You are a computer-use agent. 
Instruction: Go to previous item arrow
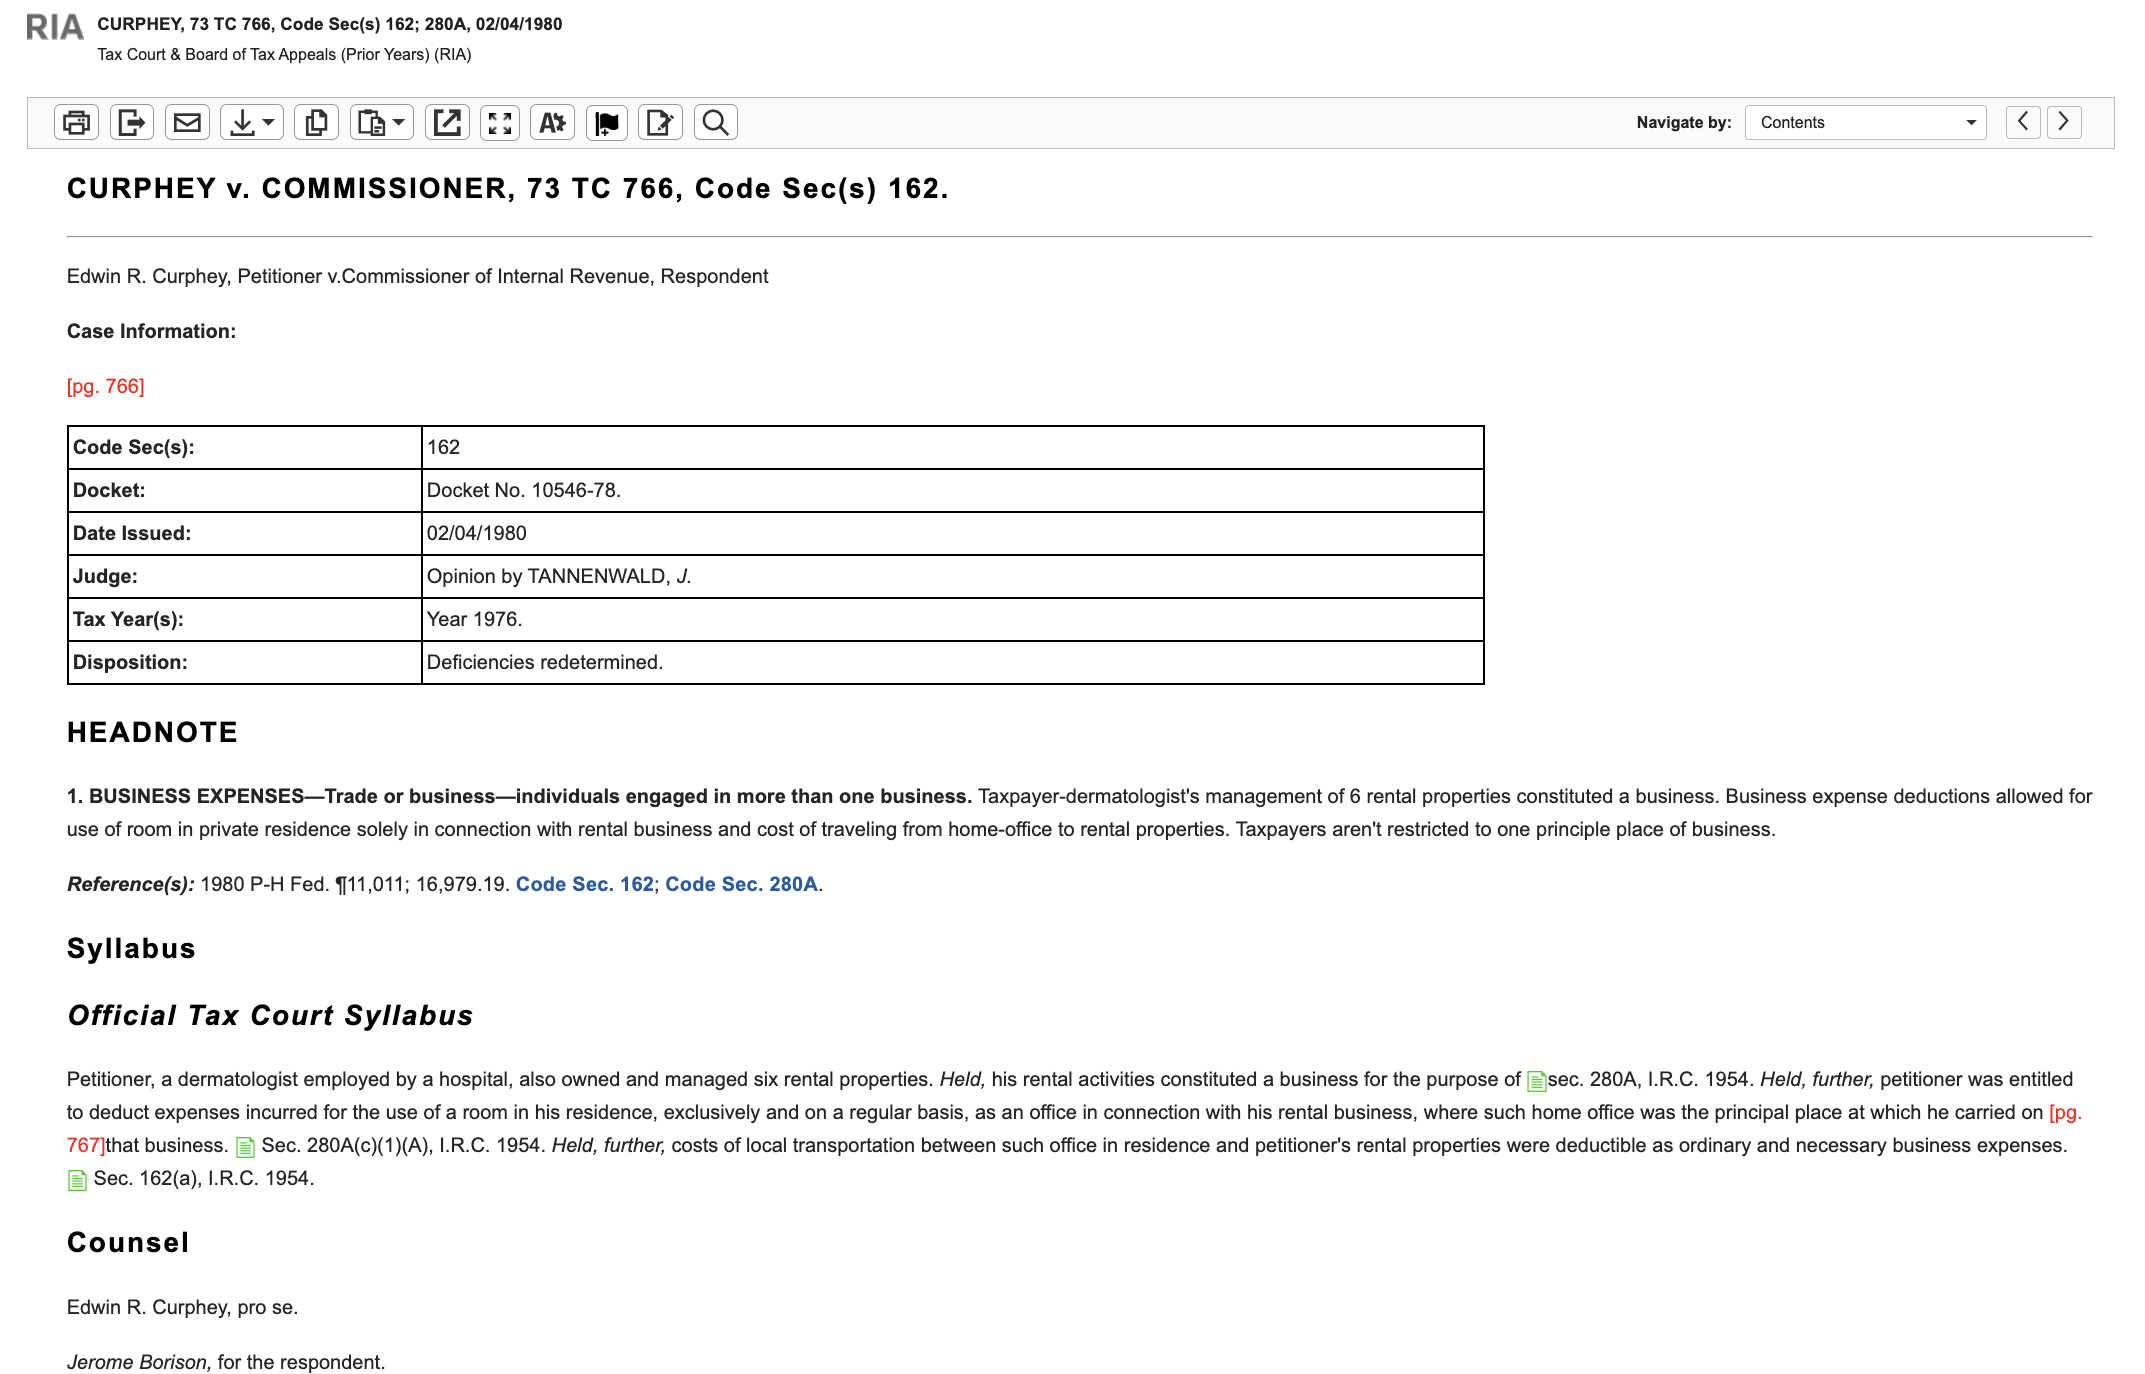click(x=2023, y=122)
